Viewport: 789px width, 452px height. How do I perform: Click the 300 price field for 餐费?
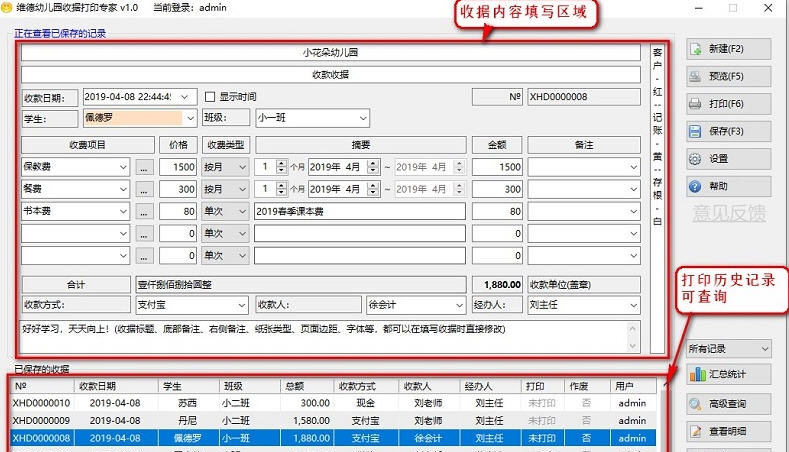tap(178, 189)
